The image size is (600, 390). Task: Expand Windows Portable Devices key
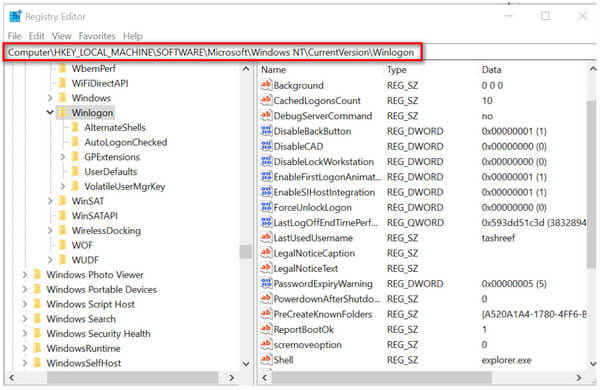(x=25, y=289)
